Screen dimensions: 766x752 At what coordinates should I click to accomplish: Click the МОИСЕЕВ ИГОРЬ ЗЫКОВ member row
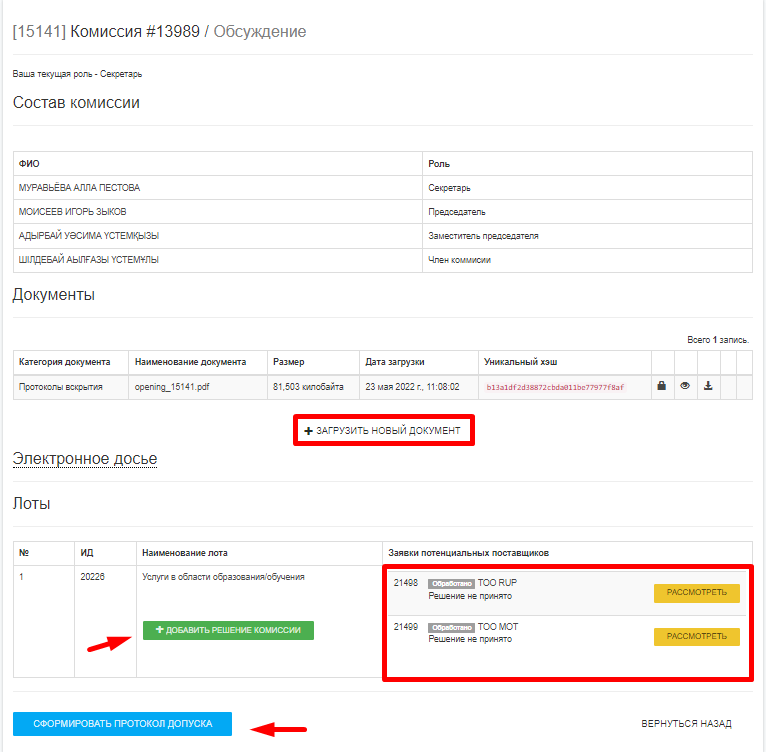click(72, 212)
